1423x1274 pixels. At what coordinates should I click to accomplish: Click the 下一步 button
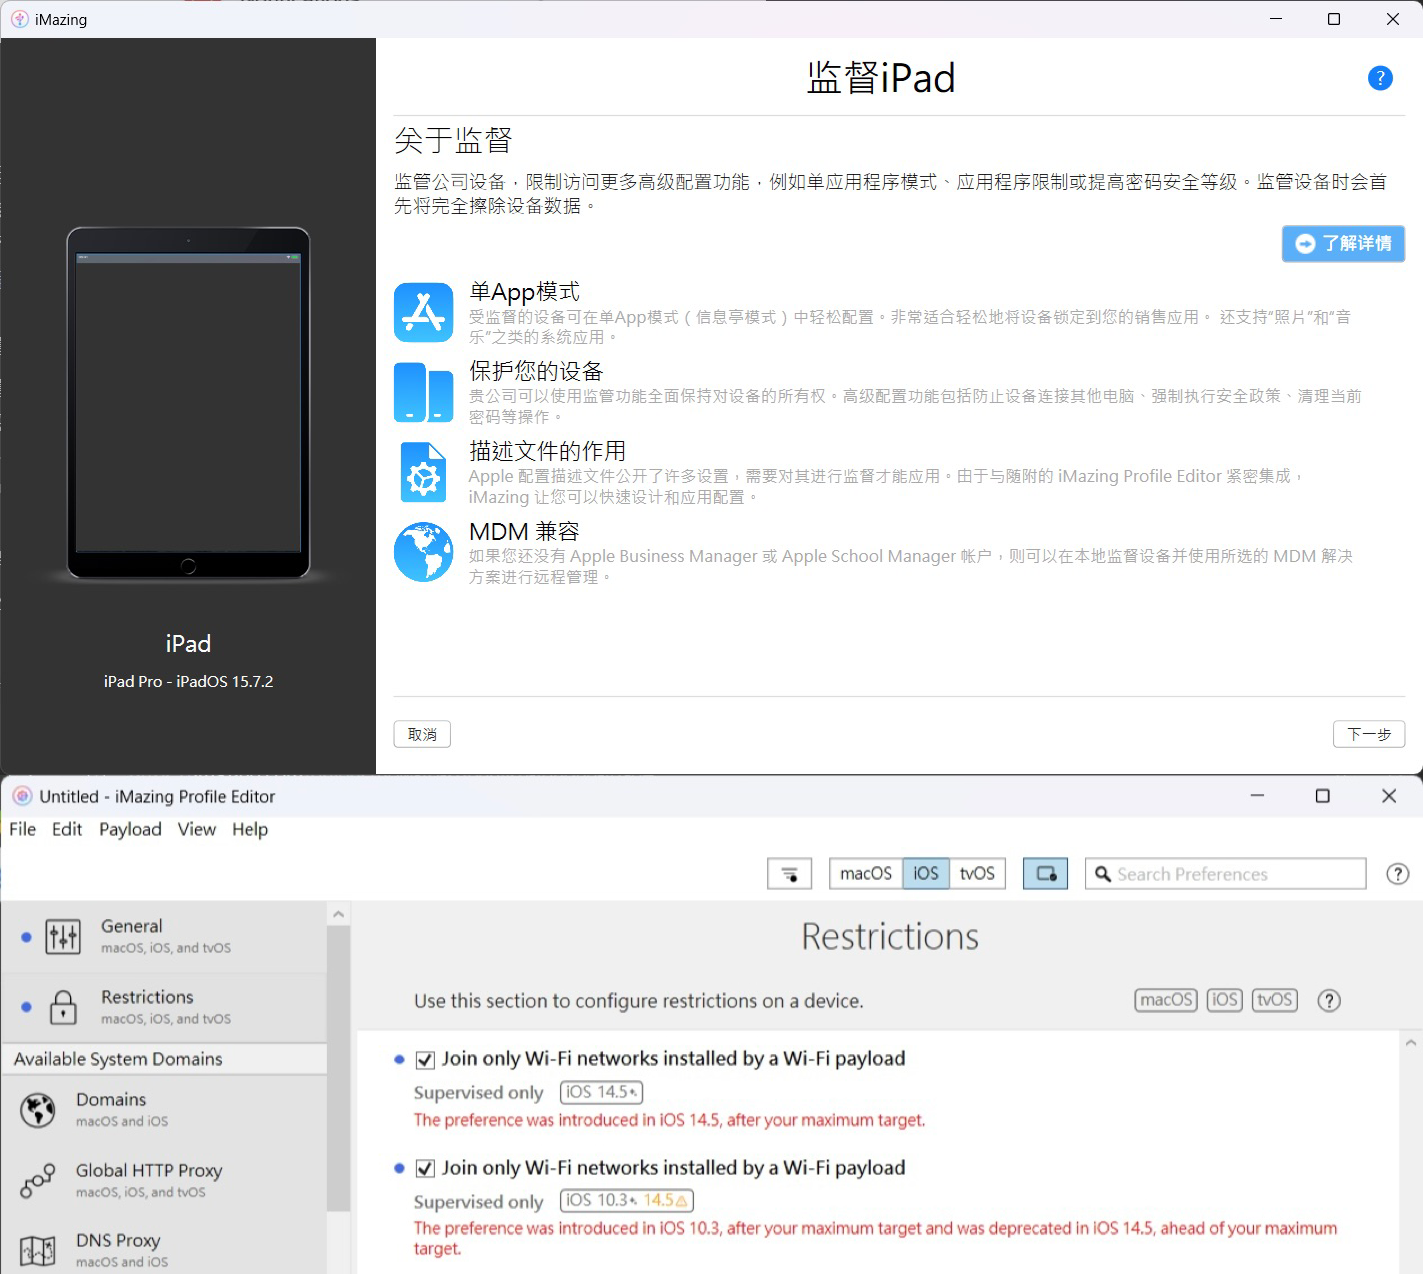[1369, 734]
